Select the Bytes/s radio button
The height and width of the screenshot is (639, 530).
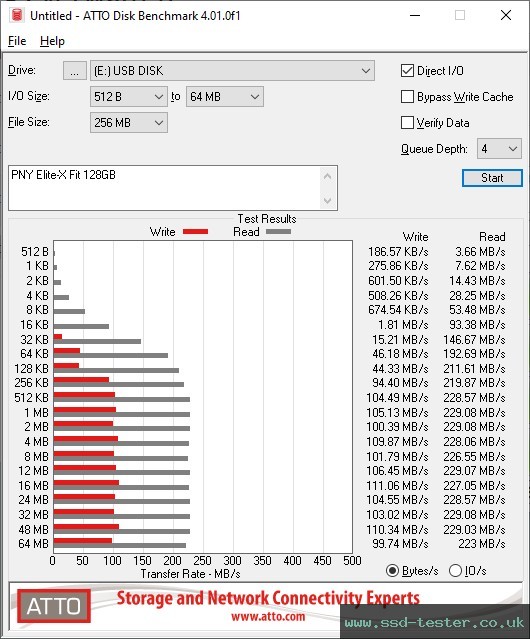[x=392, y=571]
